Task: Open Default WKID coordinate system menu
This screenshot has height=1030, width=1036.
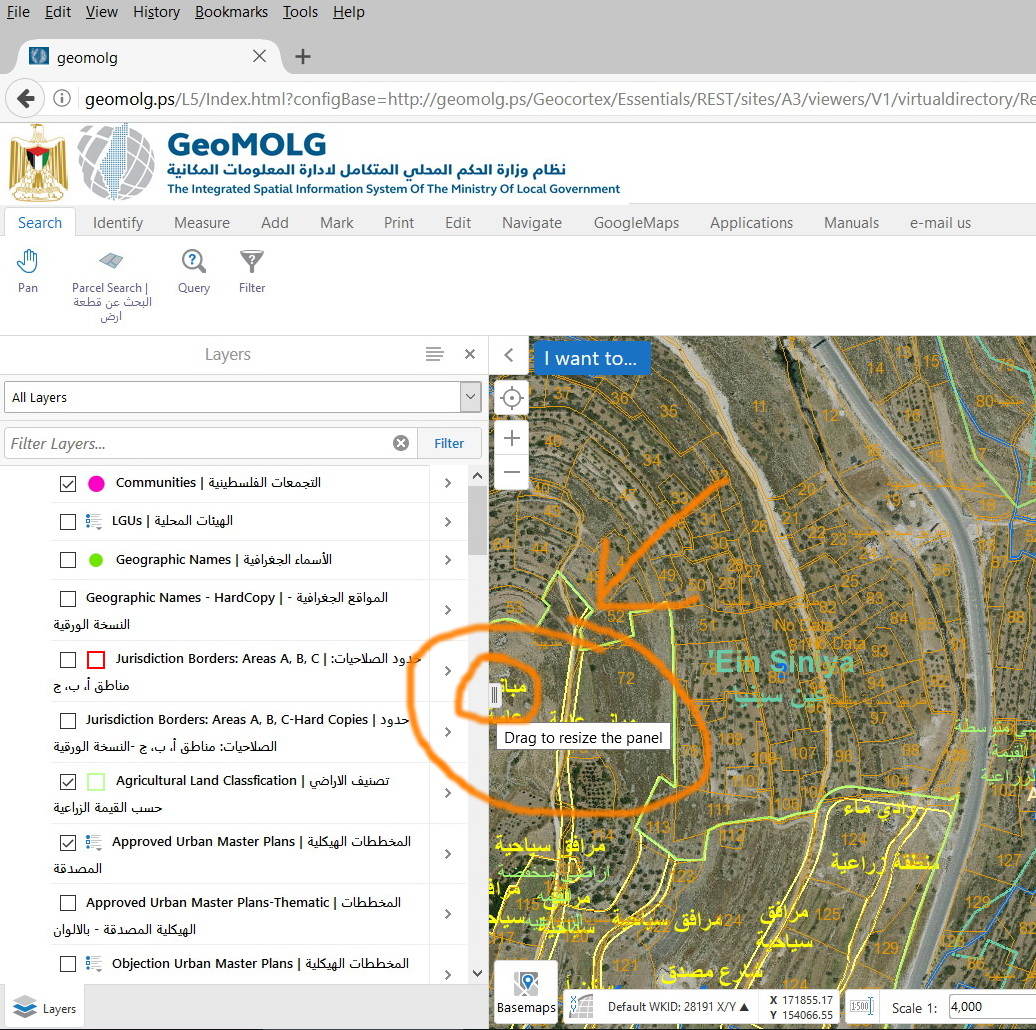Action: coord(678,1007)
